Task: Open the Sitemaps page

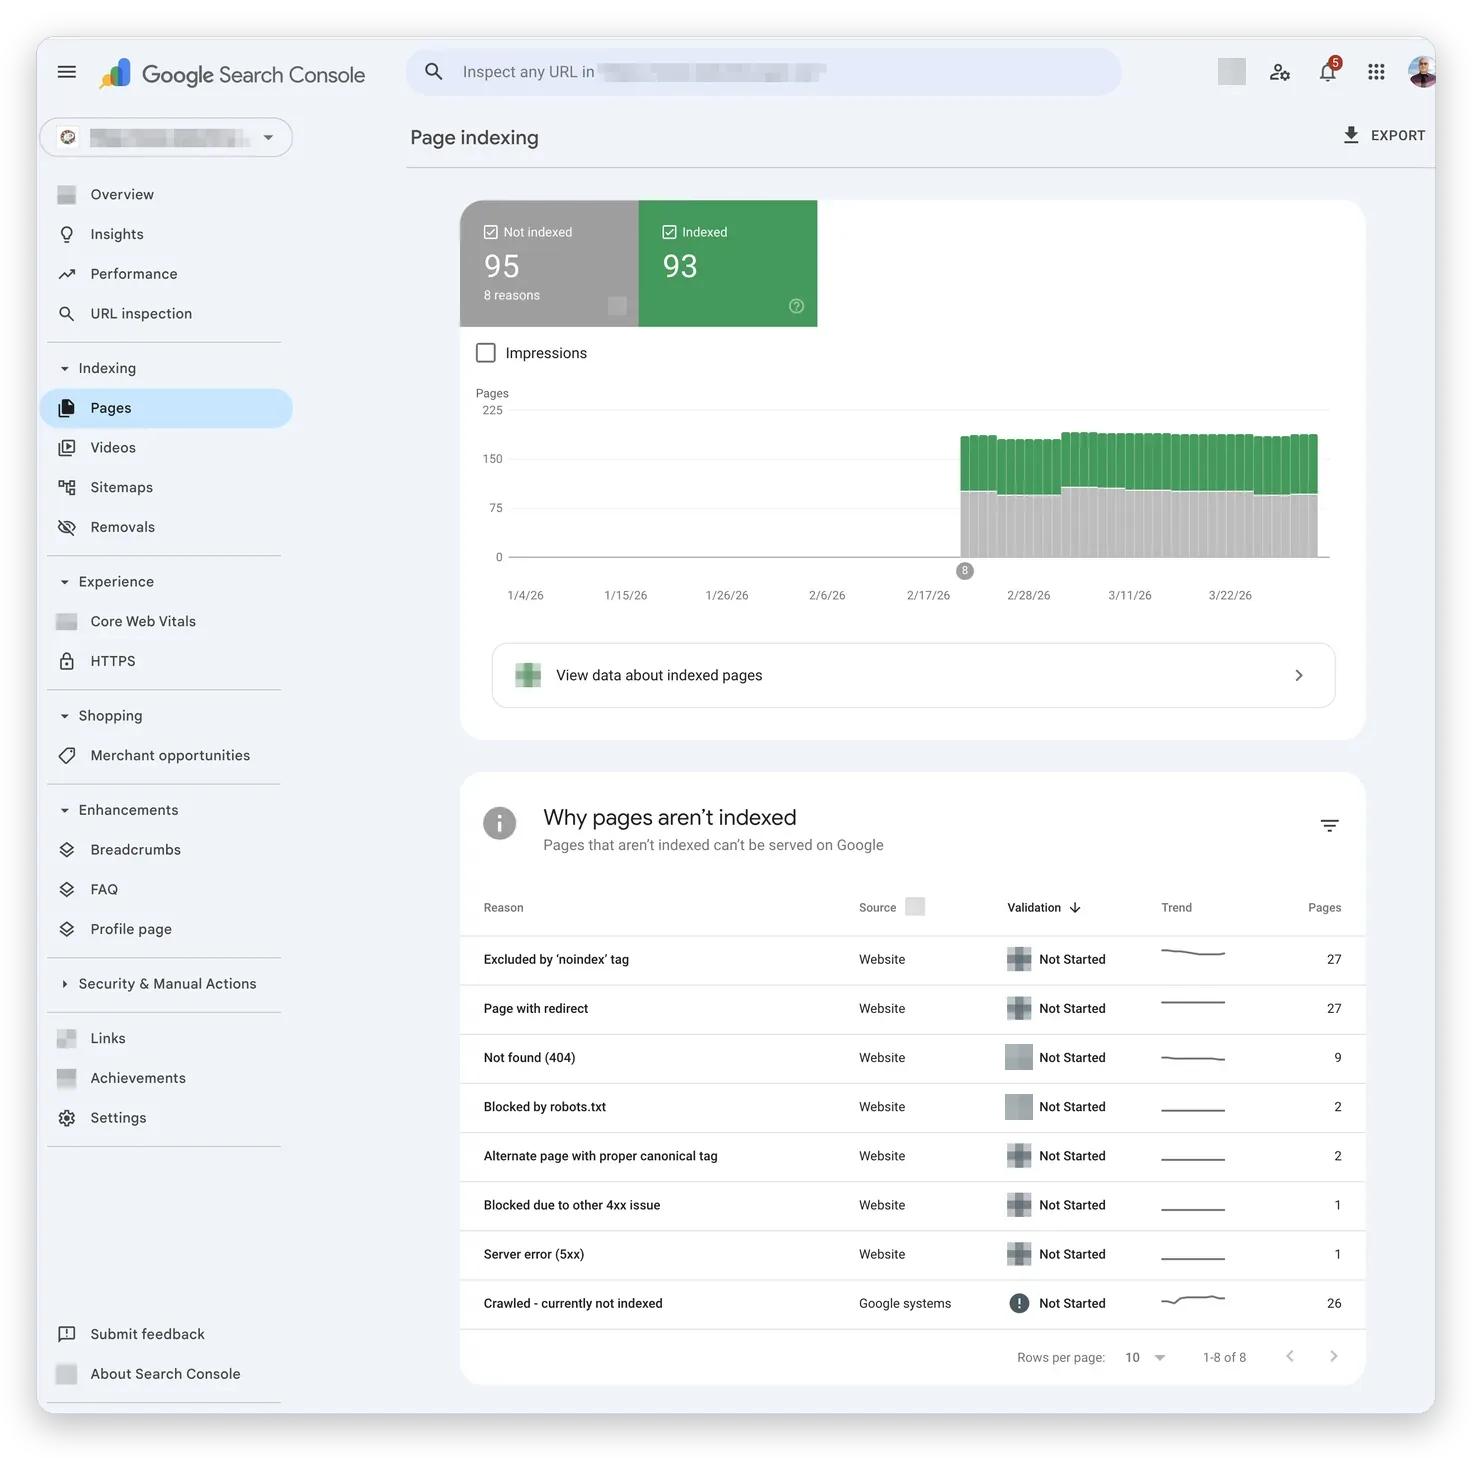Action: click(x=166, y=487)
